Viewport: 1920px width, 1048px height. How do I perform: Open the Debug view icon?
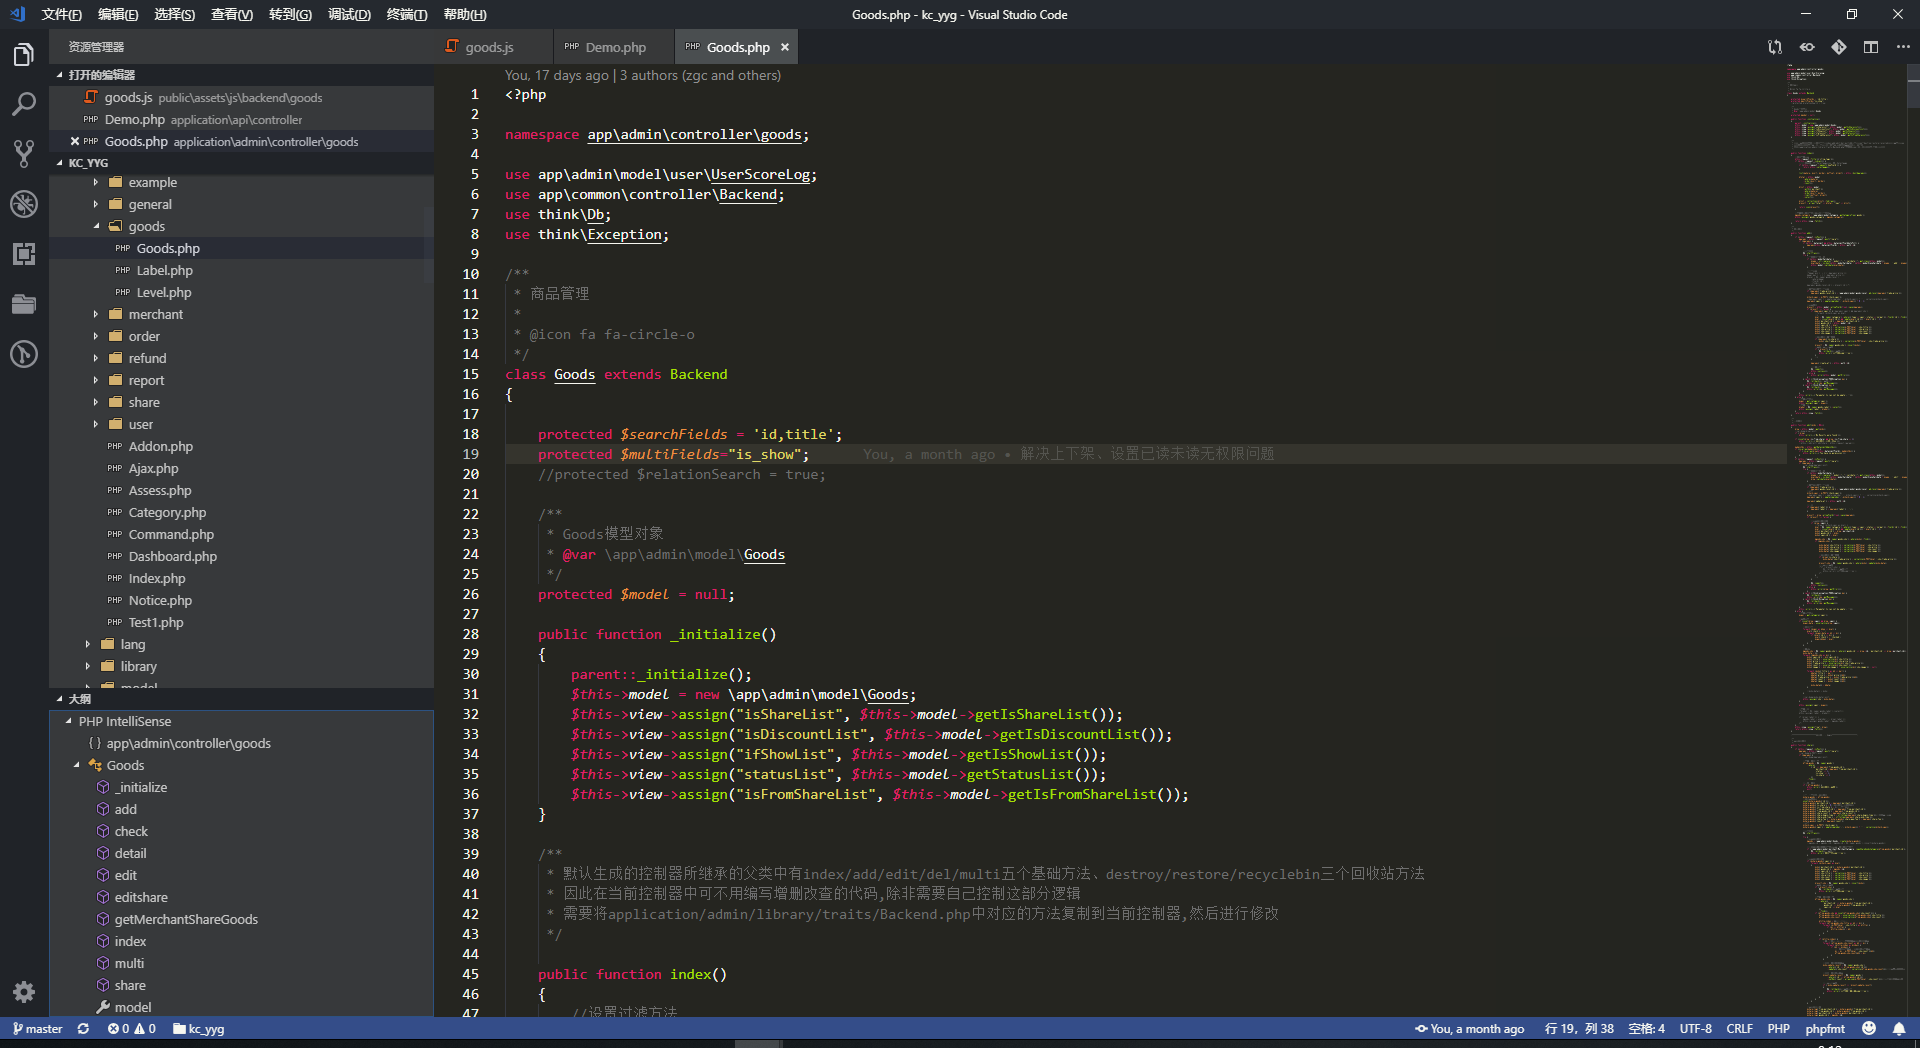[24, 204]
